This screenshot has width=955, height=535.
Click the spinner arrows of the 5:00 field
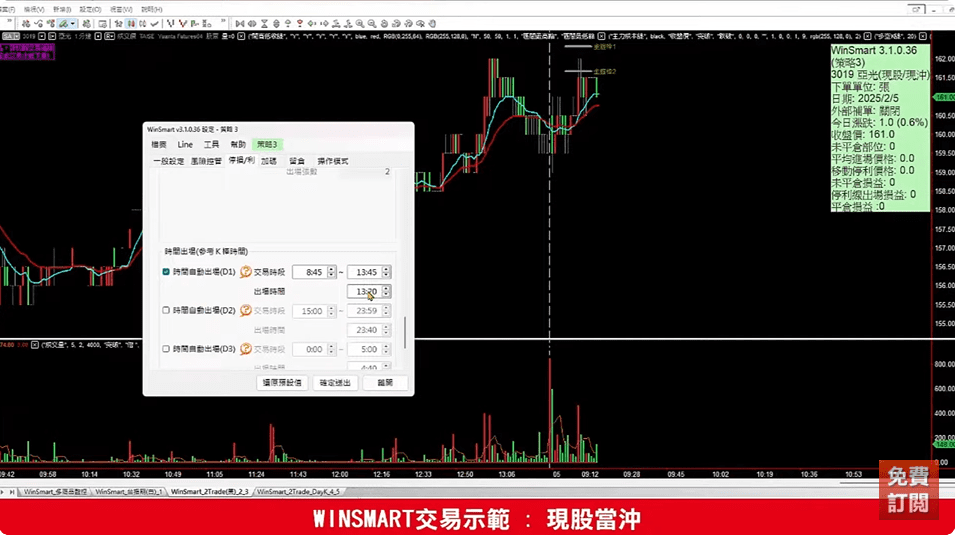386,349
